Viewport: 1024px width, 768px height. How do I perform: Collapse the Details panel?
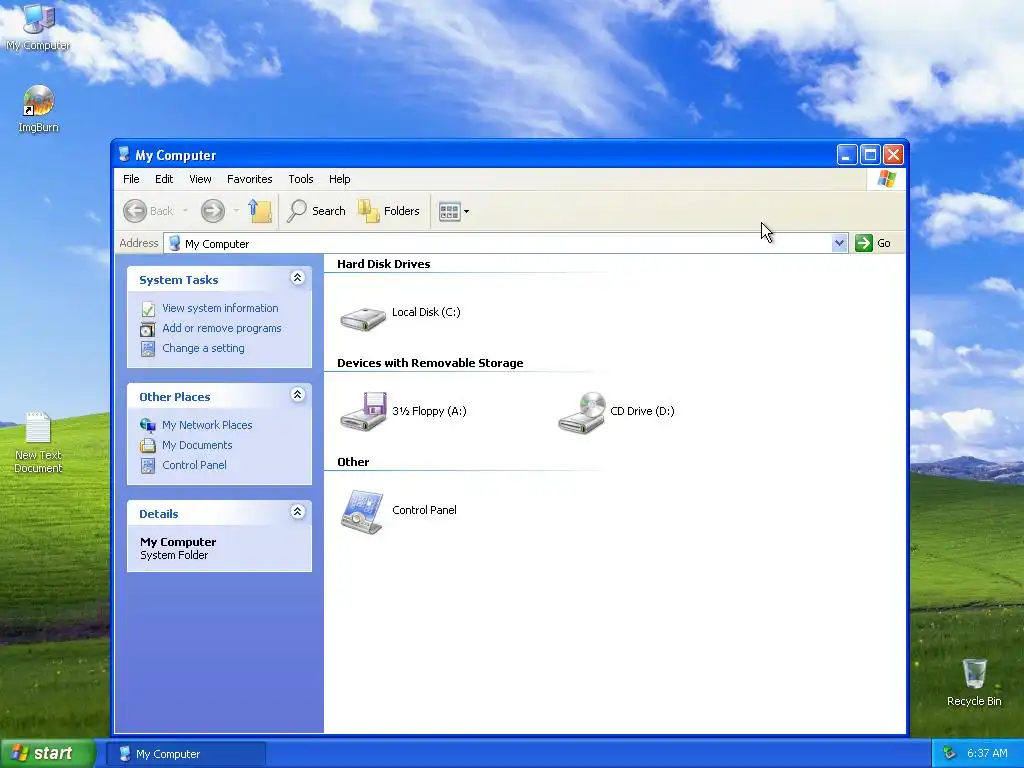tap(297, 512)
